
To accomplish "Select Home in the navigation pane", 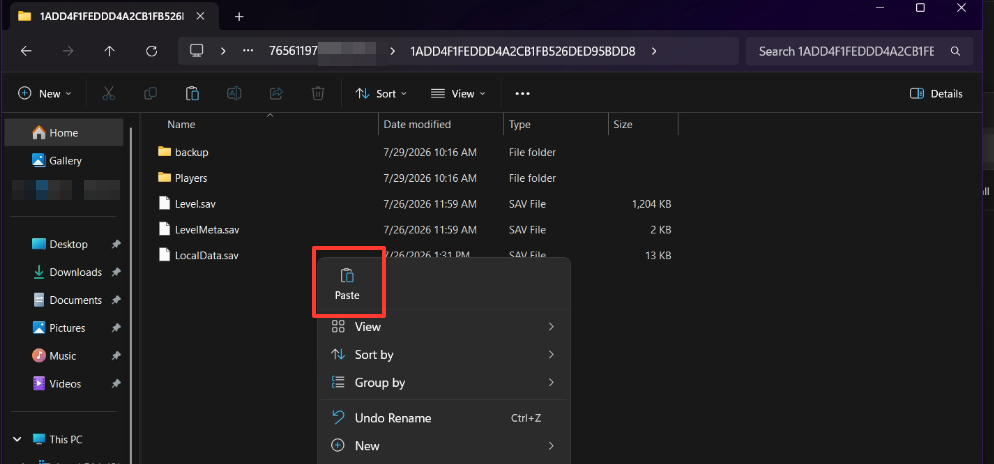I will pyautogui.click(x=64, y=132).
